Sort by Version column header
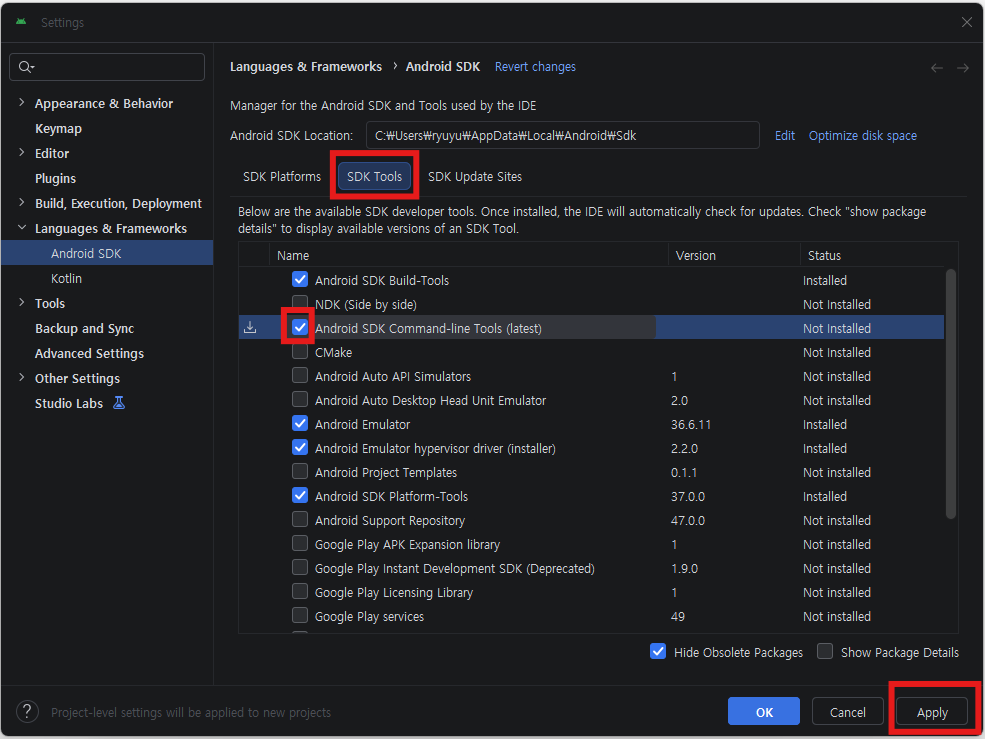The height and width of the screenshot is (739, 985). point(734,255)
